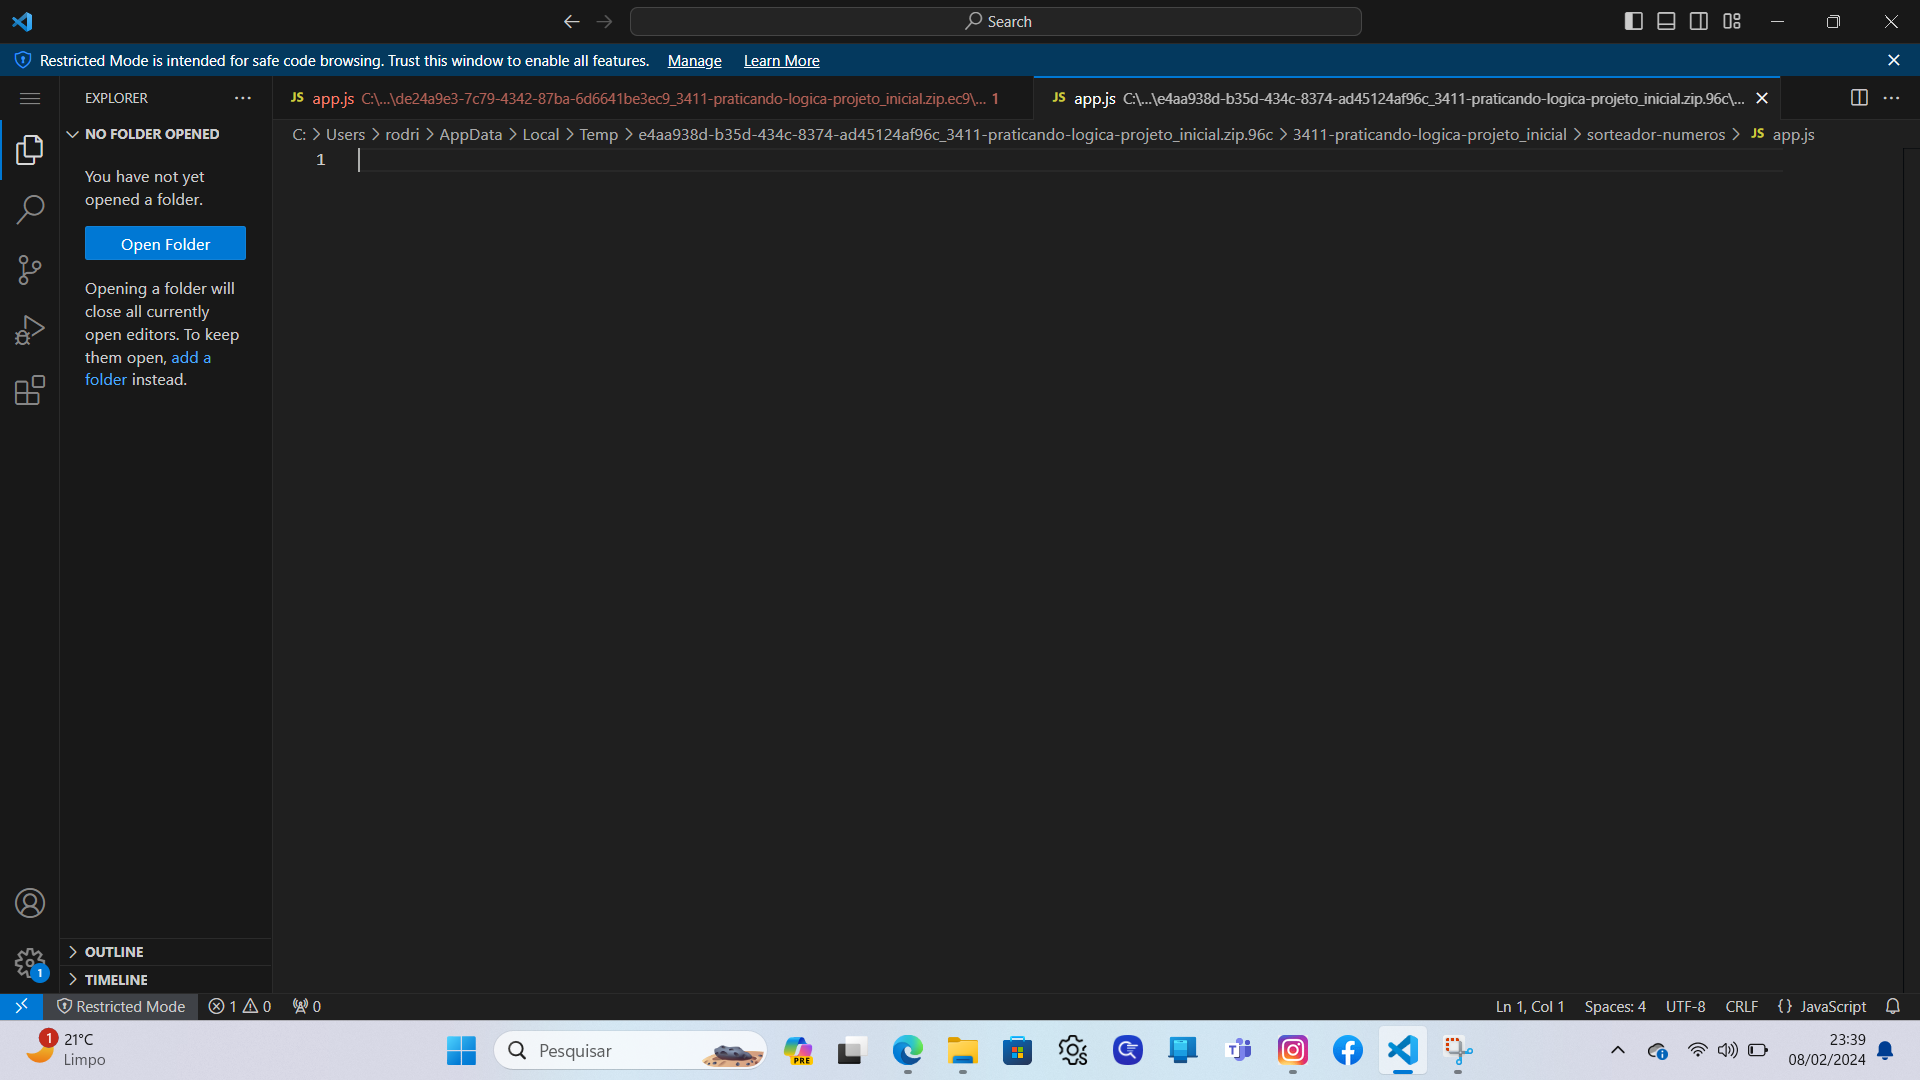The image size is (1920, 1080).
Task: Click the Explorer sidebar icon
Action: click(29, 149)
